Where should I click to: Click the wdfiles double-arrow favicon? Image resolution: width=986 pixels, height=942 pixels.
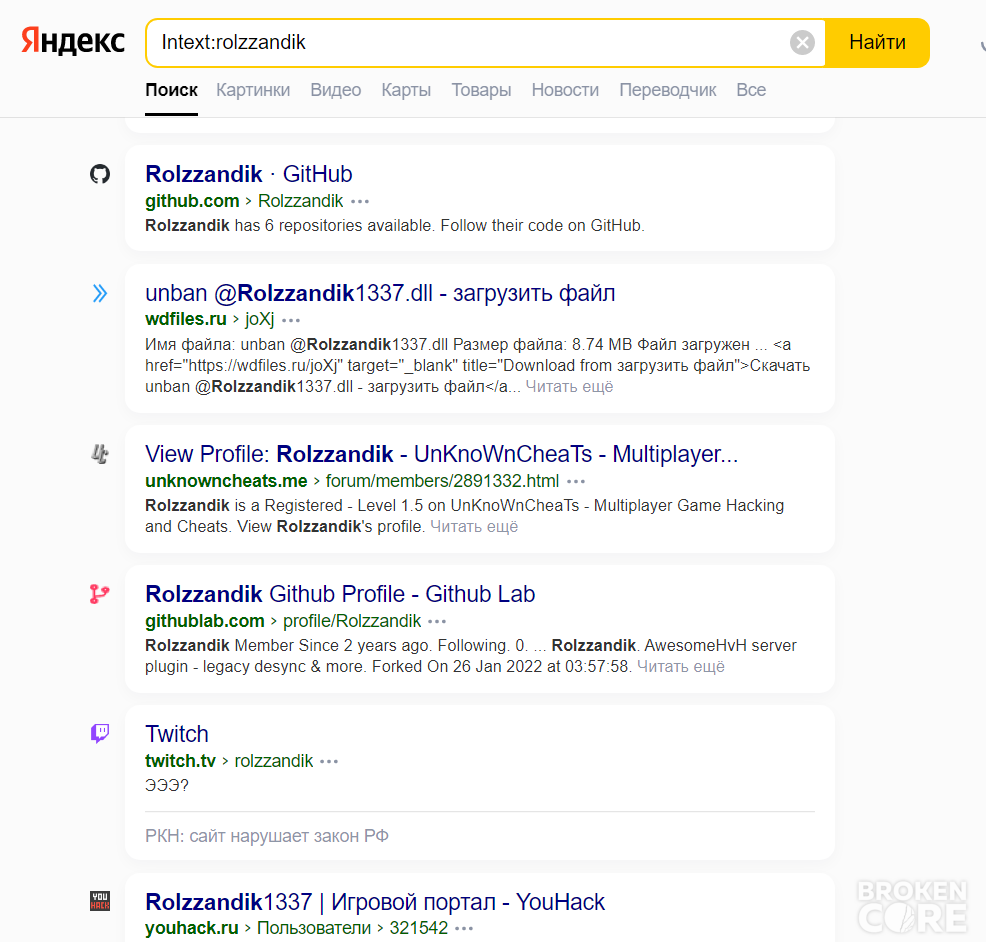coord(100,293)
